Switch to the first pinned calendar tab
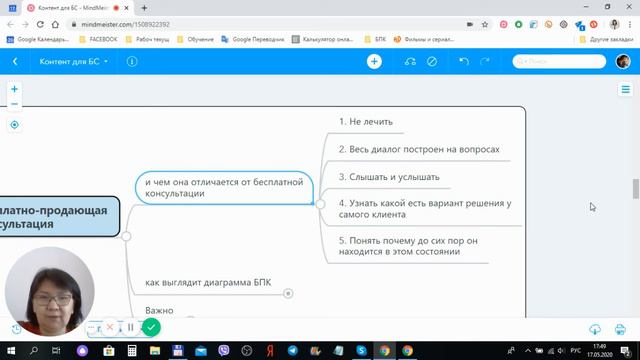Viewport: 640px width, 360px height. pyautogui.click(x=13, y=8)
